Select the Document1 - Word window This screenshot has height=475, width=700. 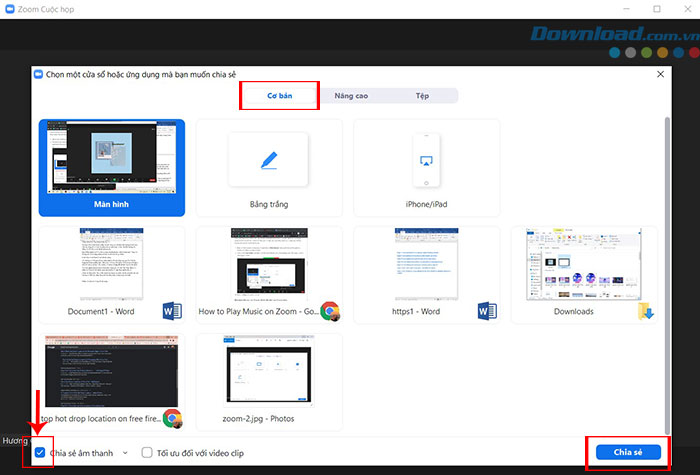tap(112, 275)
